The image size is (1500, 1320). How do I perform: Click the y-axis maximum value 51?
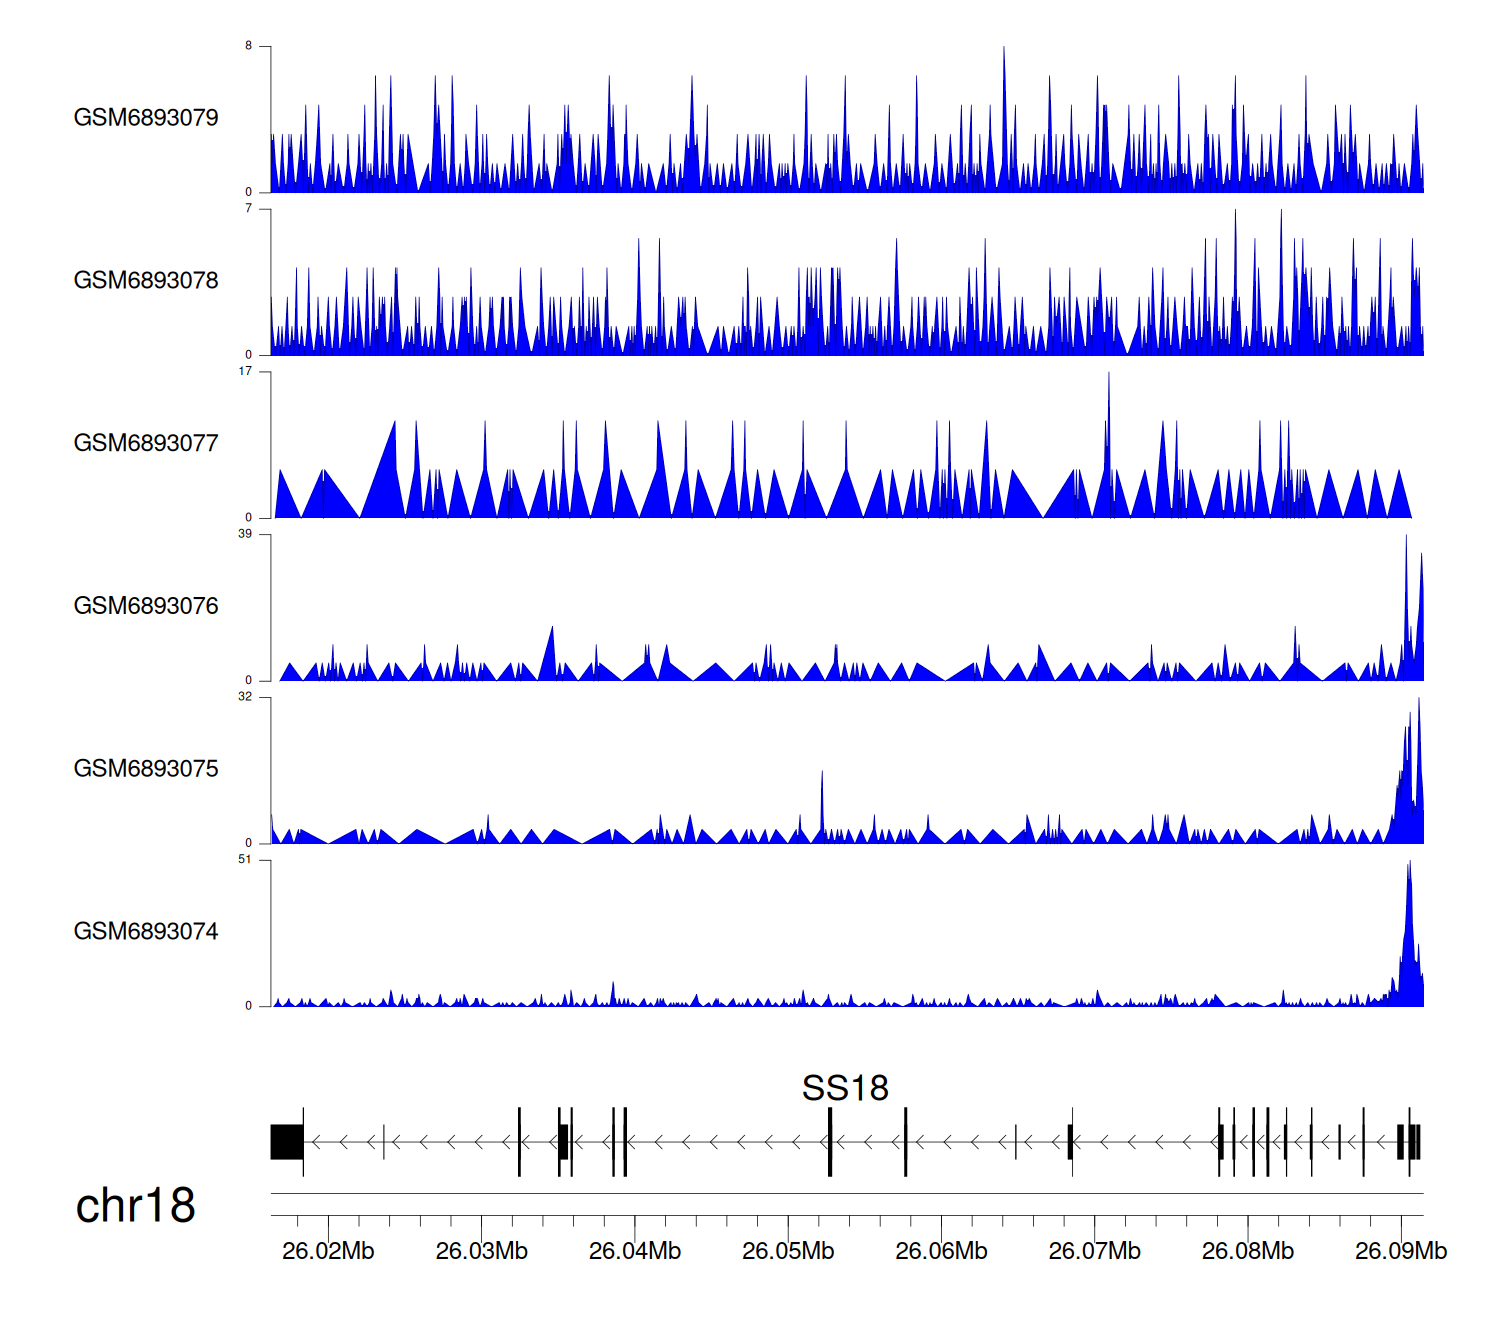245,860
